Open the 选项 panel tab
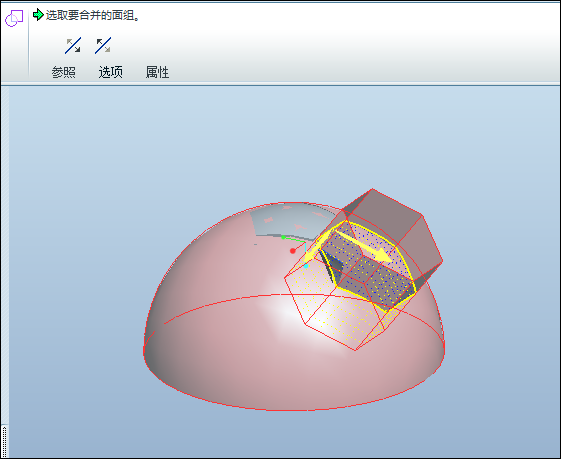This screenshot has width=561, height=459. (x=111, y=72)
